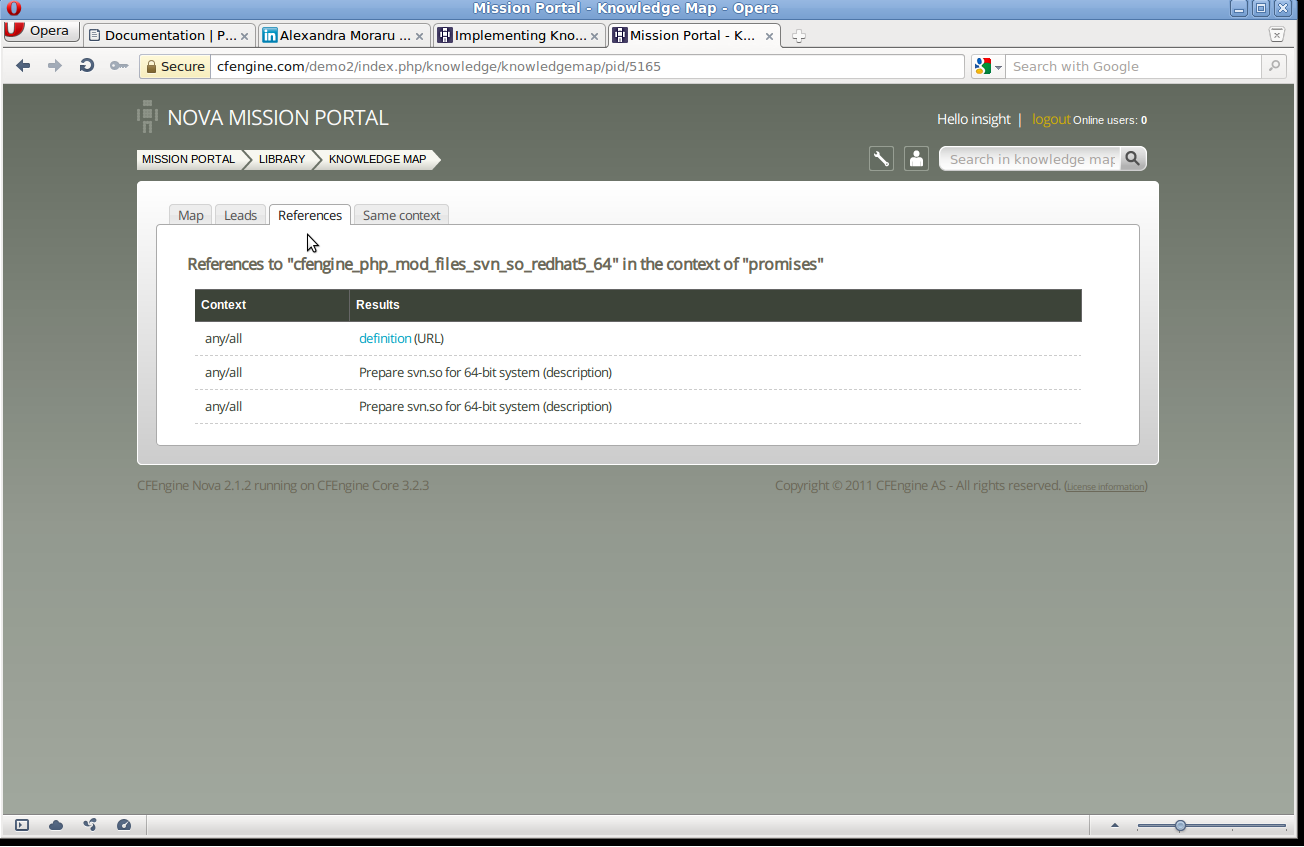This screenshot has width=1304, height=847.
Task: Click the license information link
Action: click(1105, 487)
